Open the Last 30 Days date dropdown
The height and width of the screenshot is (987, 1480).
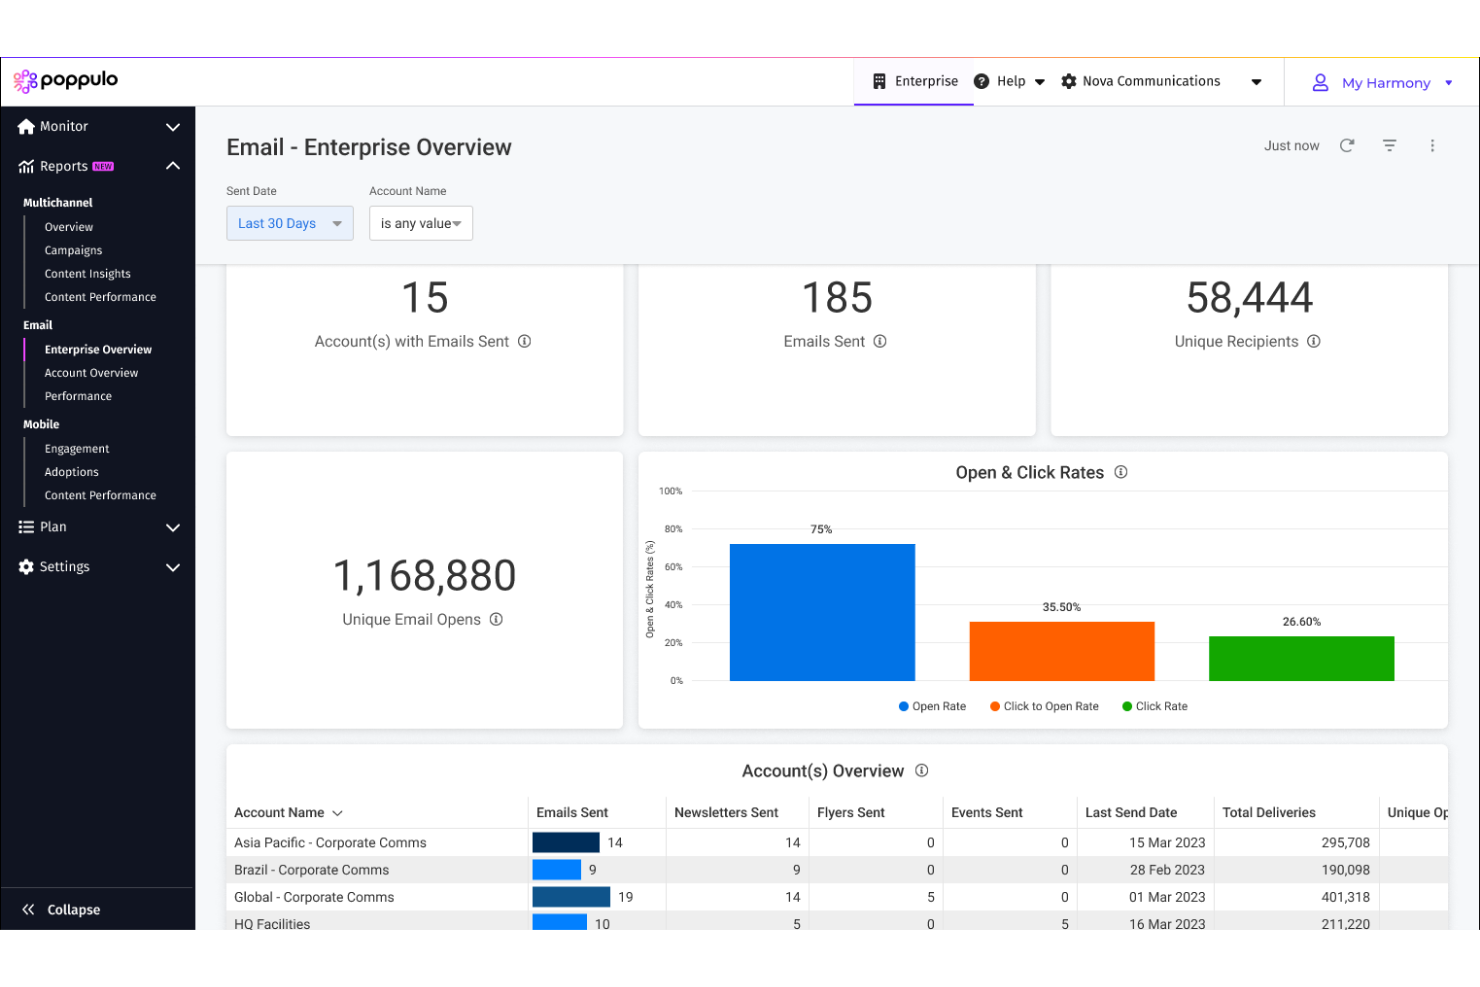290,224
